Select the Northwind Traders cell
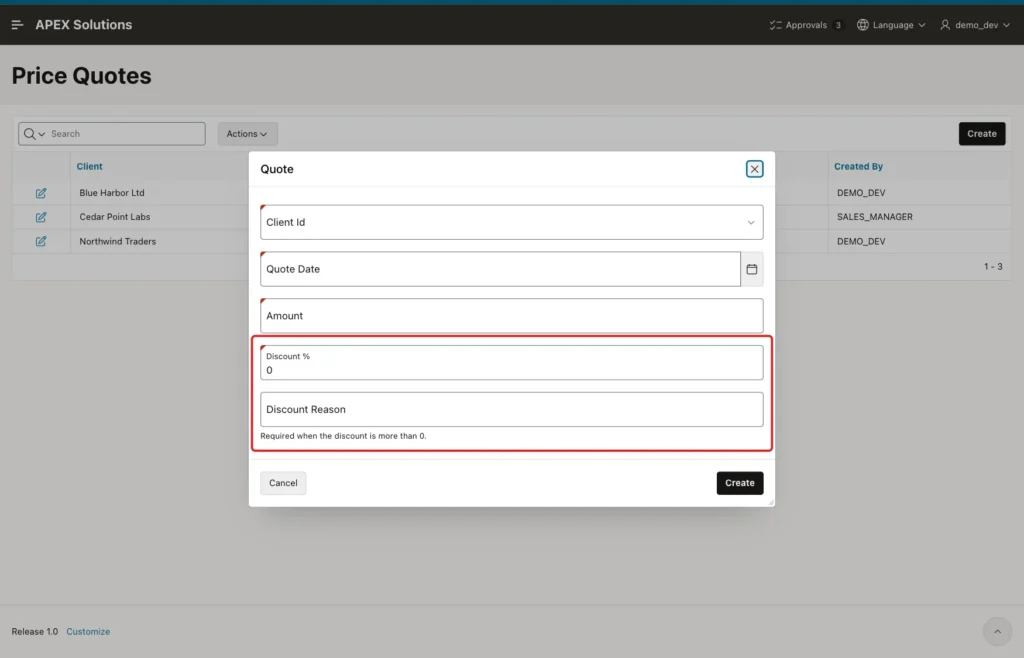The width and height of the screenshot is (1024, 658). click(x=118, y=242)
